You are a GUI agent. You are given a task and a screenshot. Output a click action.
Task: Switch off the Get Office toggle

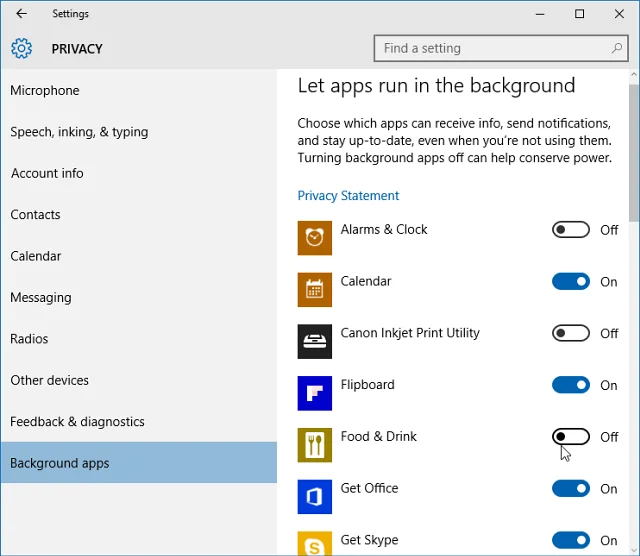(571, 489)
